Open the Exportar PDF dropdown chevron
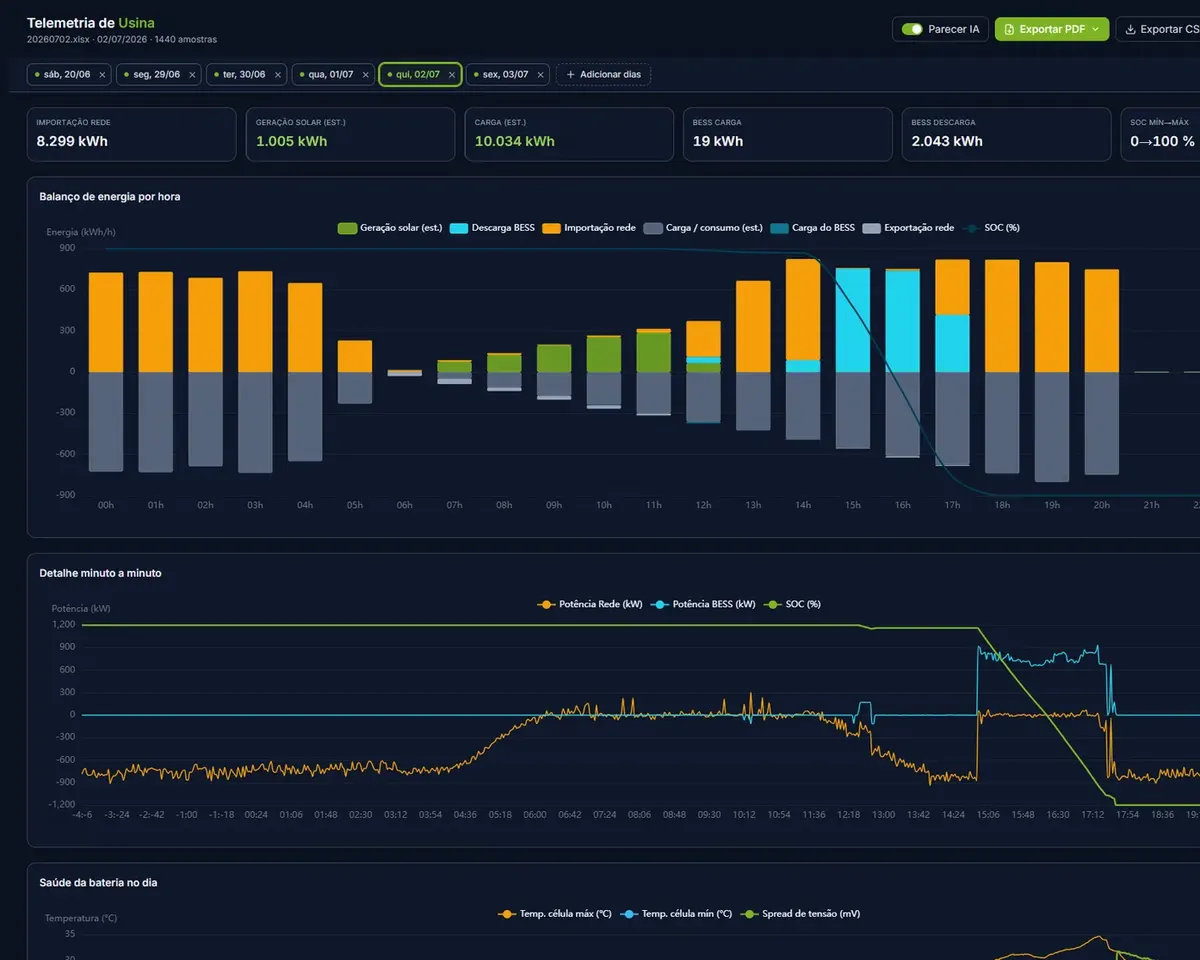 coord(1095,30)
